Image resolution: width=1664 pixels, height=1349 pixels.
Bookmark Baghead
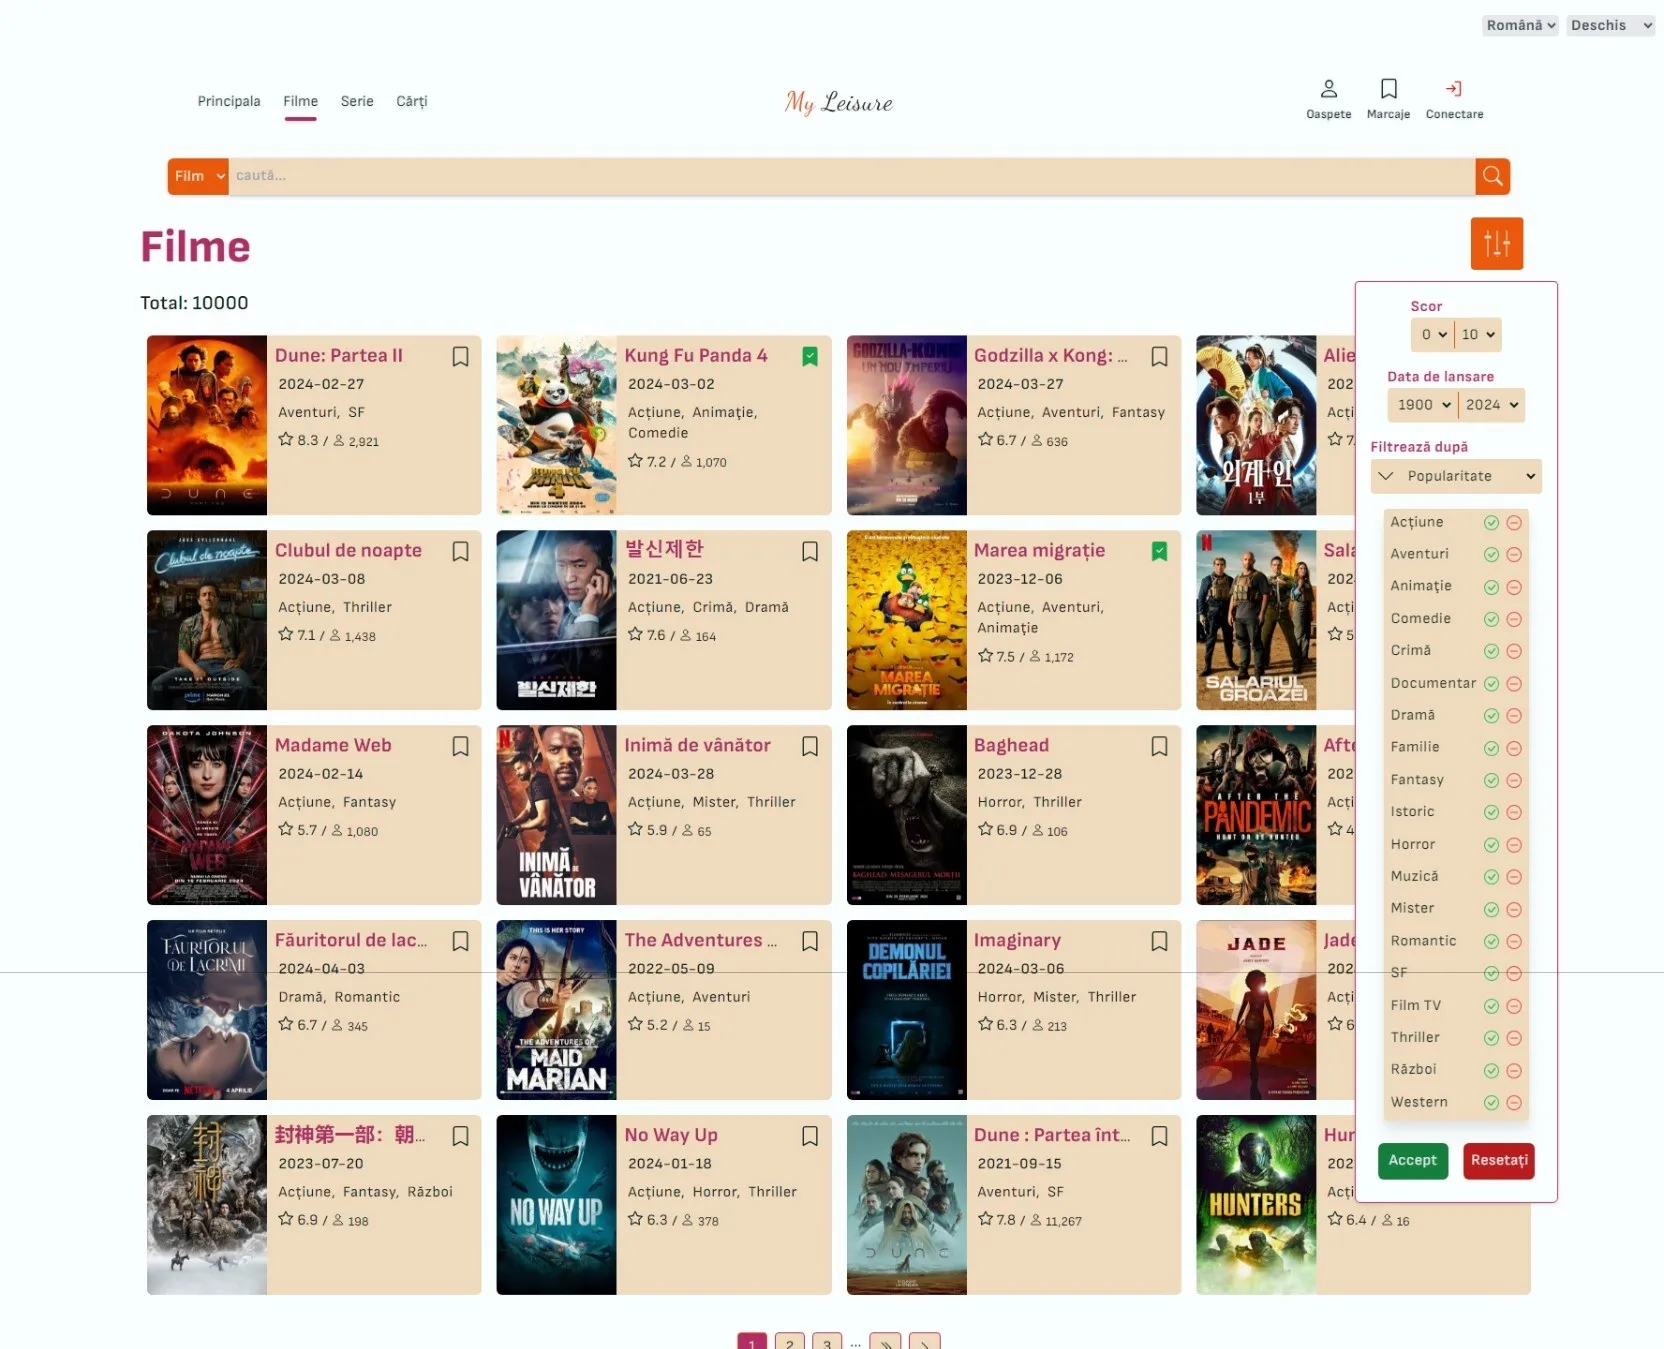pyautogui.click(x=1159, y=746)
